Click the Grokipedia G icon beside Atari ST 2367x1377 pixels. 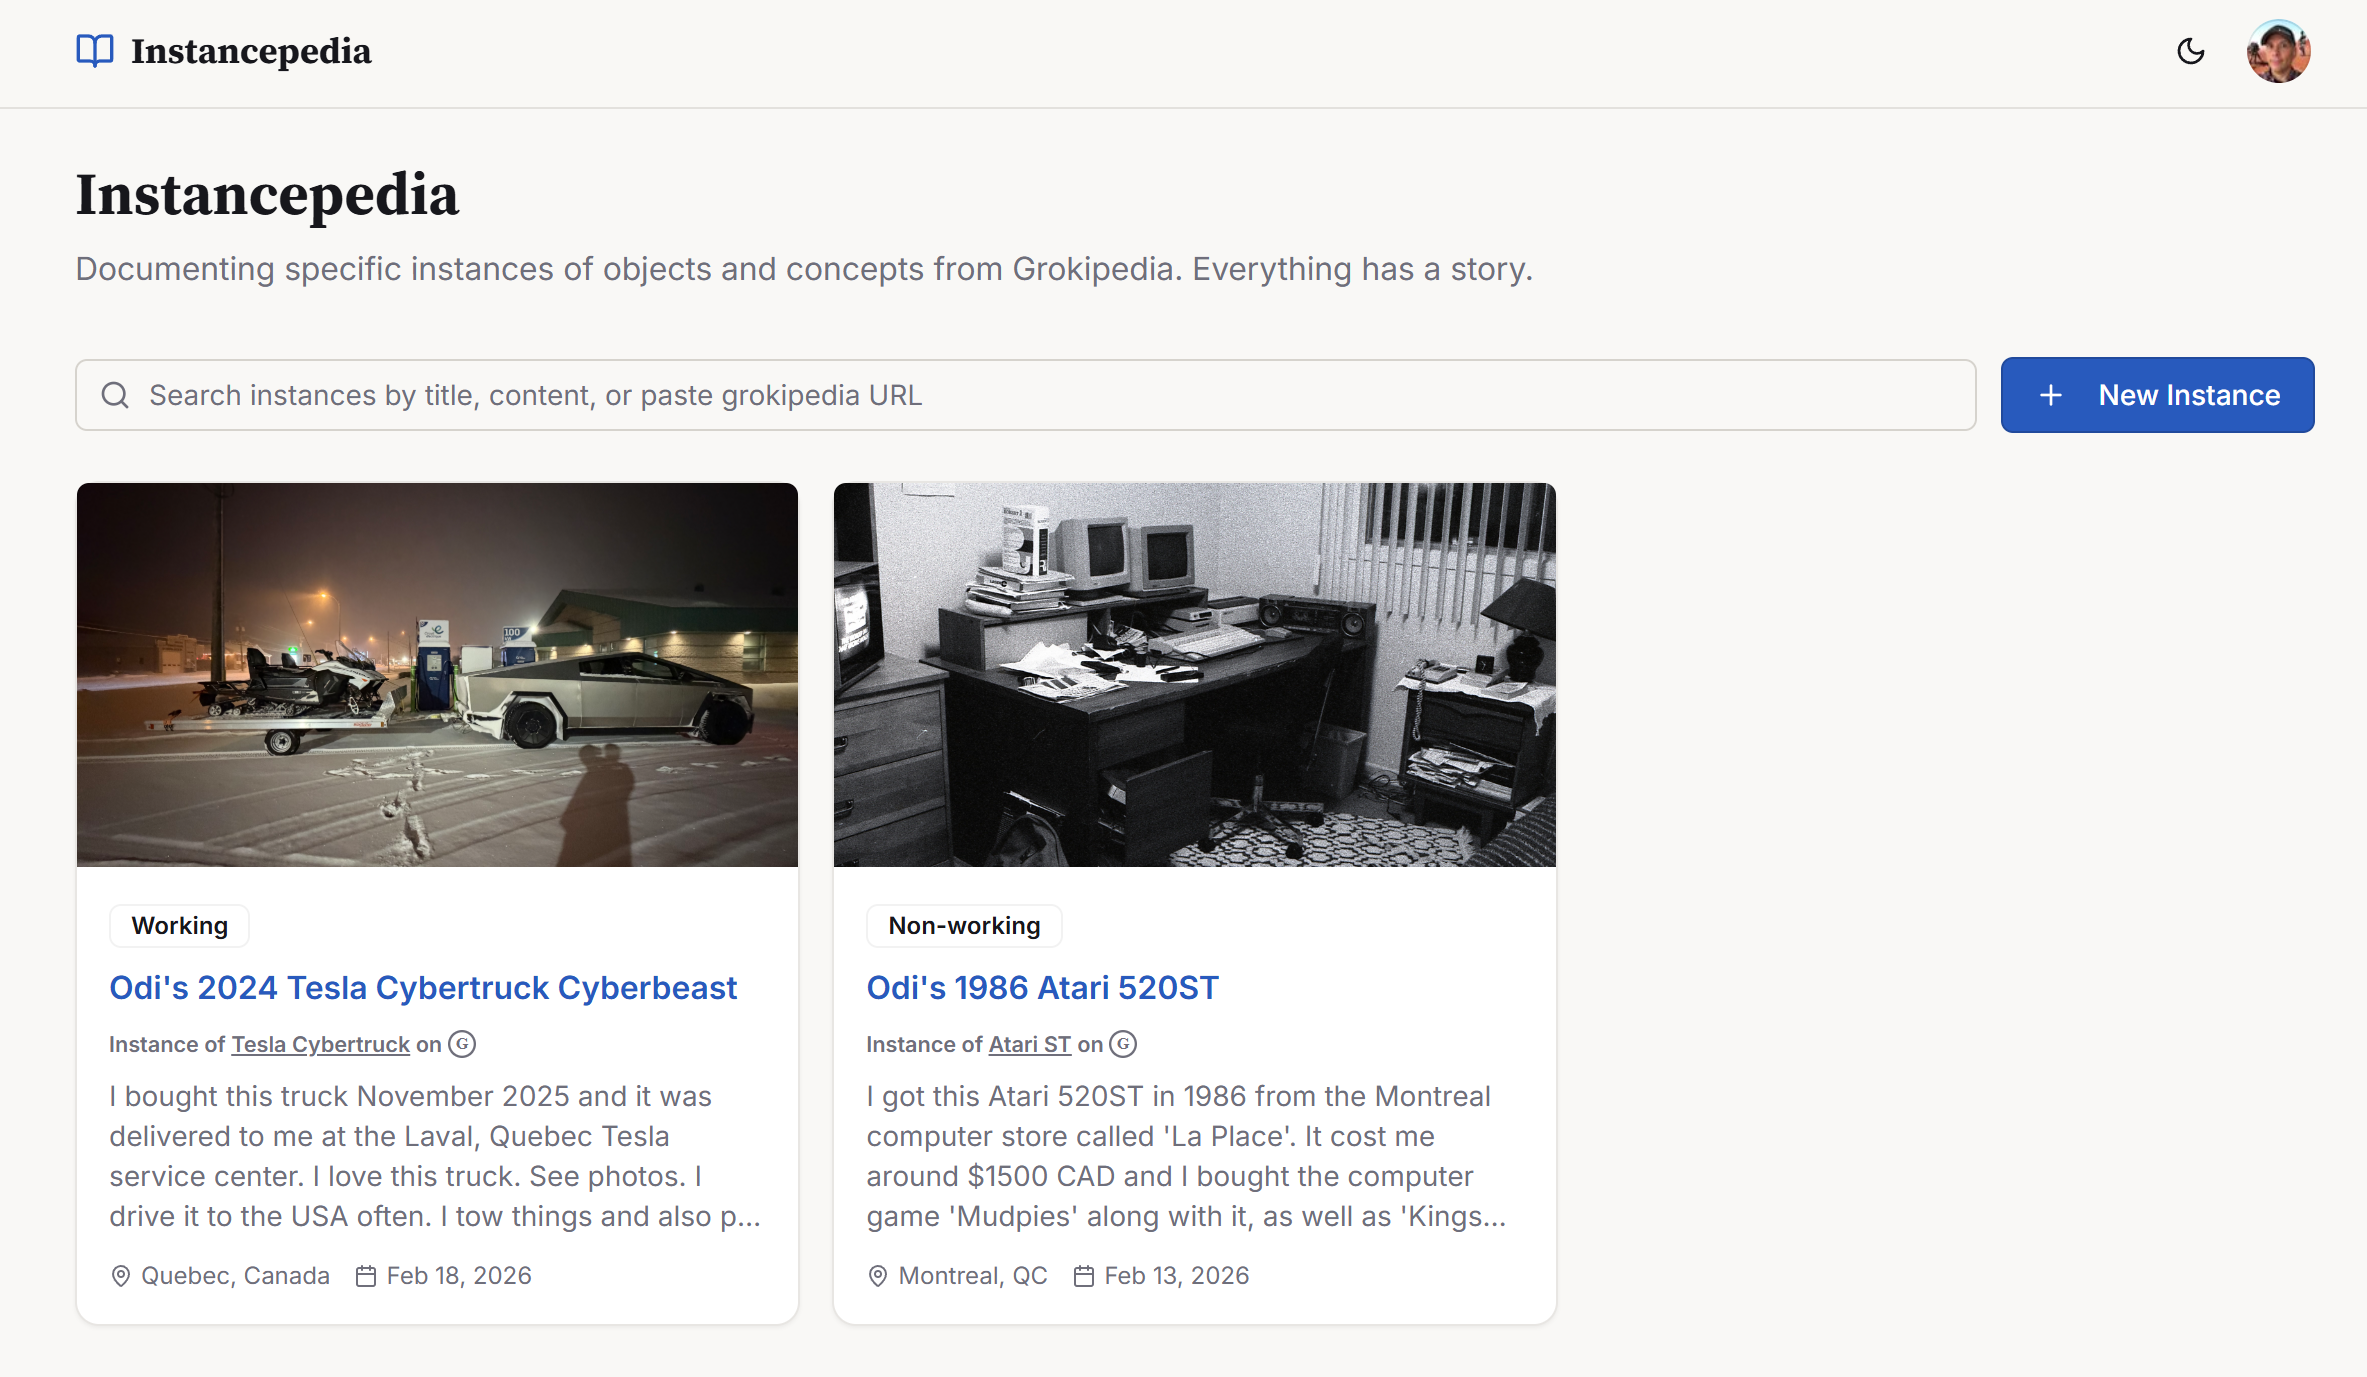click(x=1122, y=1044)
